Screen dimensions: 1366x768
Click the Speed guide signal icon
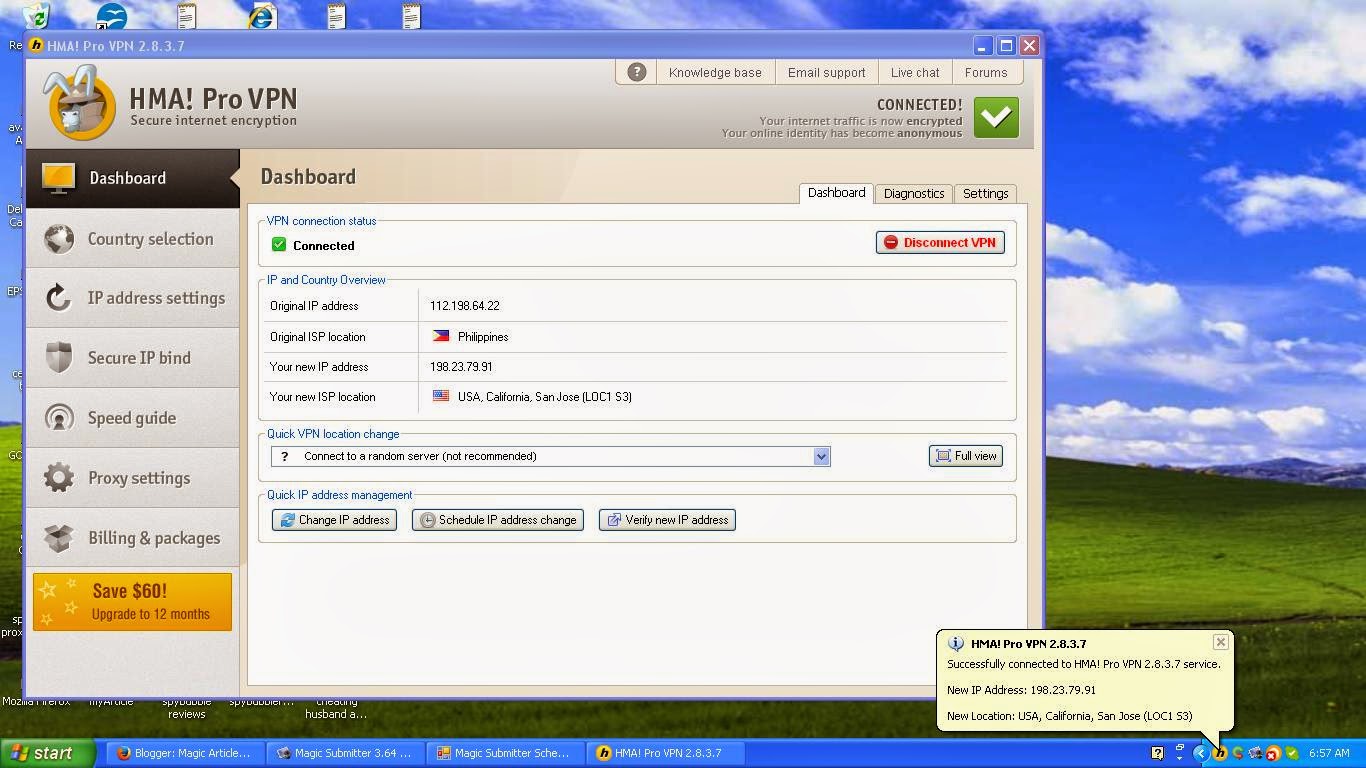[59, 417]
